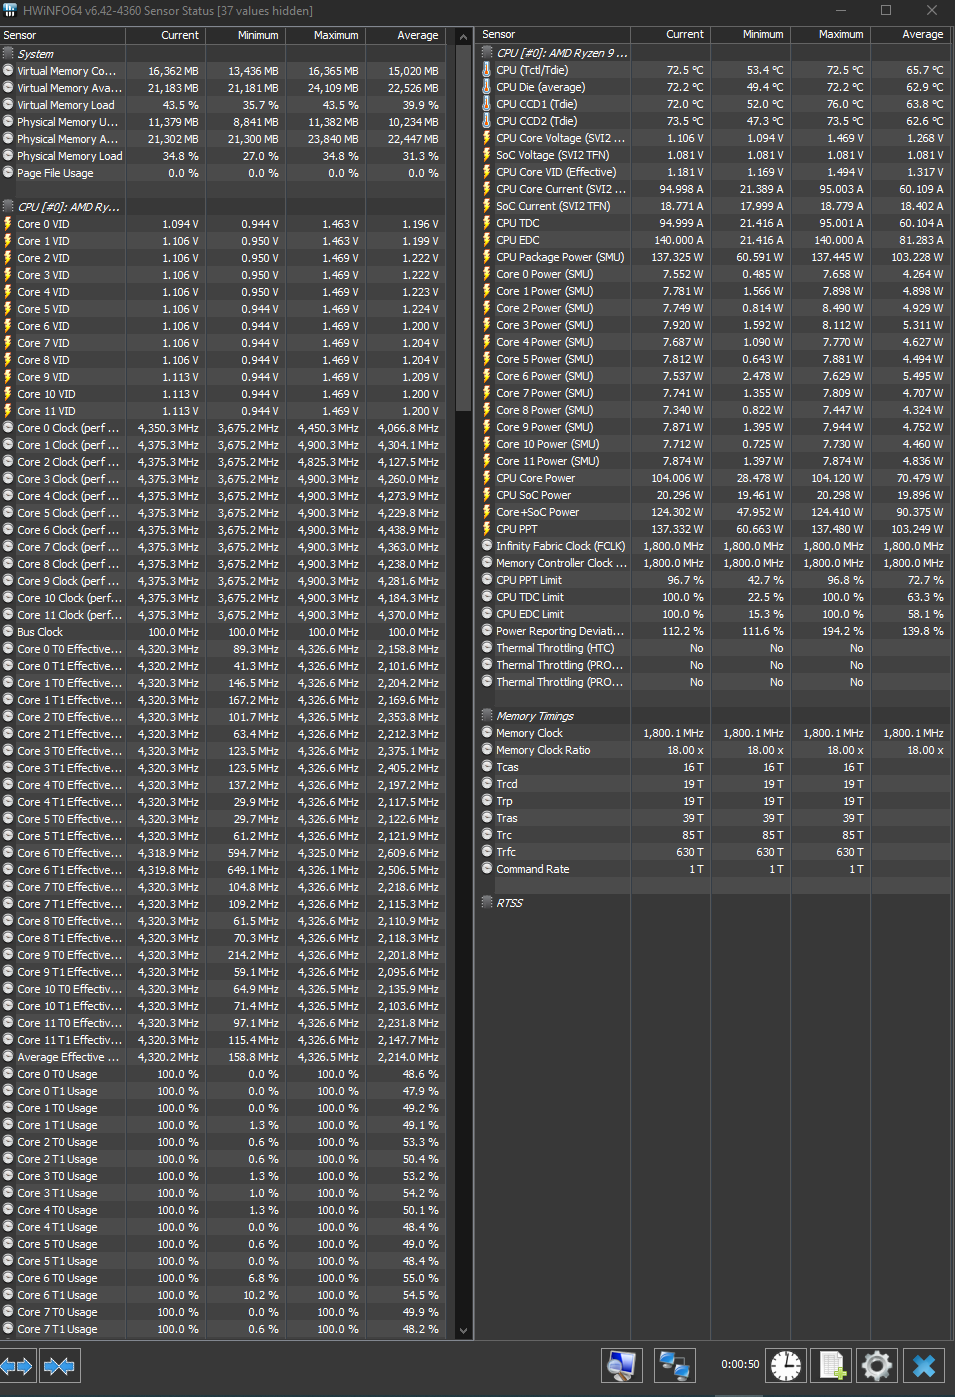This screenshot has width=955, height=1397.
Task: Click the left panel Average column header
Action: tap(405, 35)
